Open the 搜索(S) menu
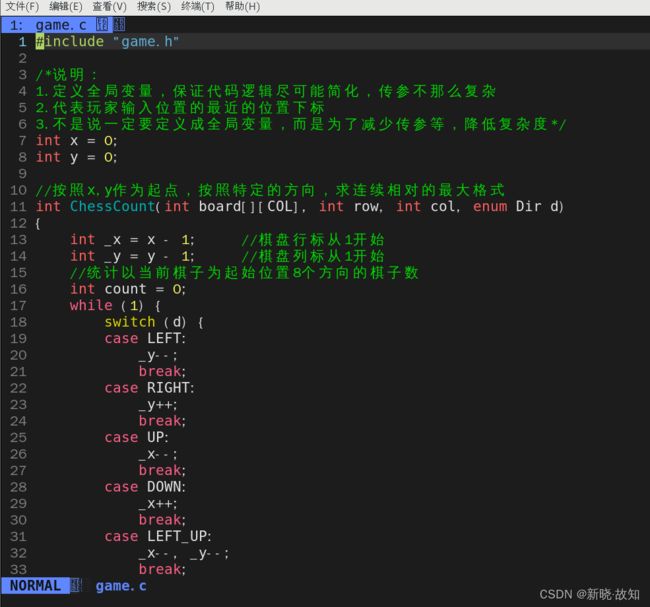Screen dimensions: 650x607 click(x=154, y=7)
